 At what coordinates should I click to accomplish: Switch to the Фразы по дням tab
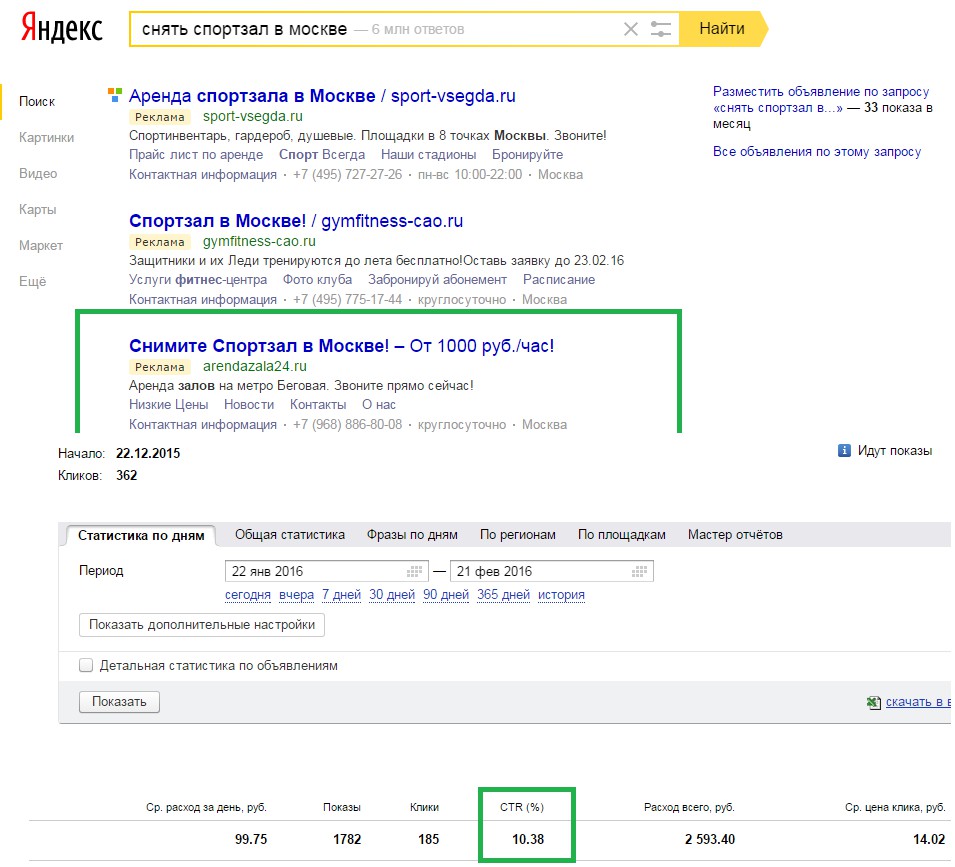pyautogui.click(x=412, y=535)
